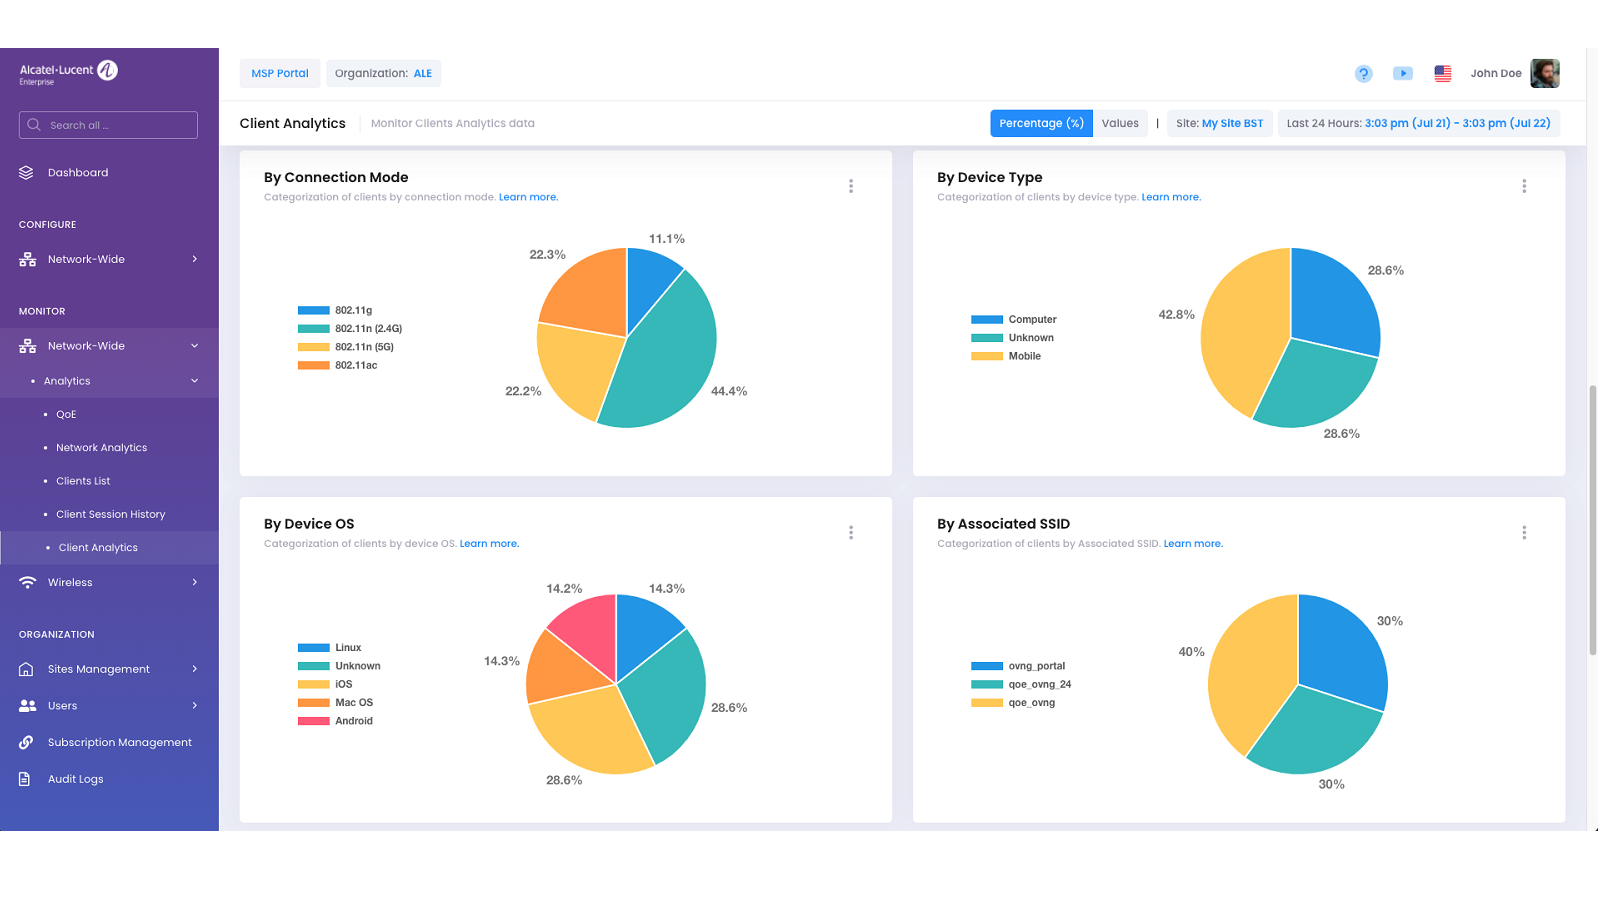This screenshot has height=900, width=1600.
Task: Open kebab menu on By Connection Mode card
Action: (851, 186)
